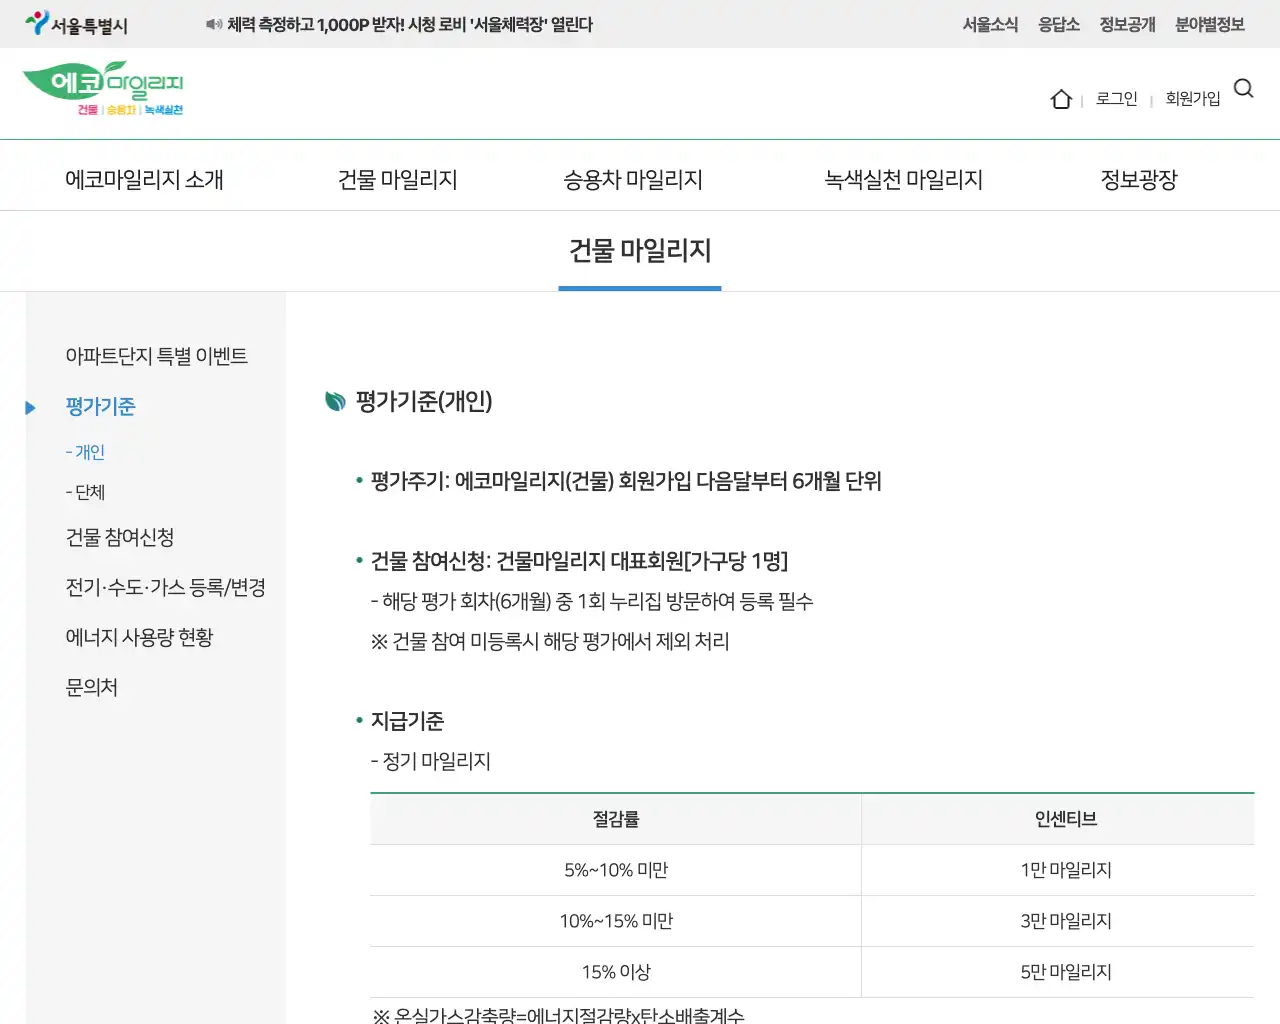1280x1024 pixels.
Task: Open 건물 참여신청 sidebar item
Action: [x=120, y=537]
